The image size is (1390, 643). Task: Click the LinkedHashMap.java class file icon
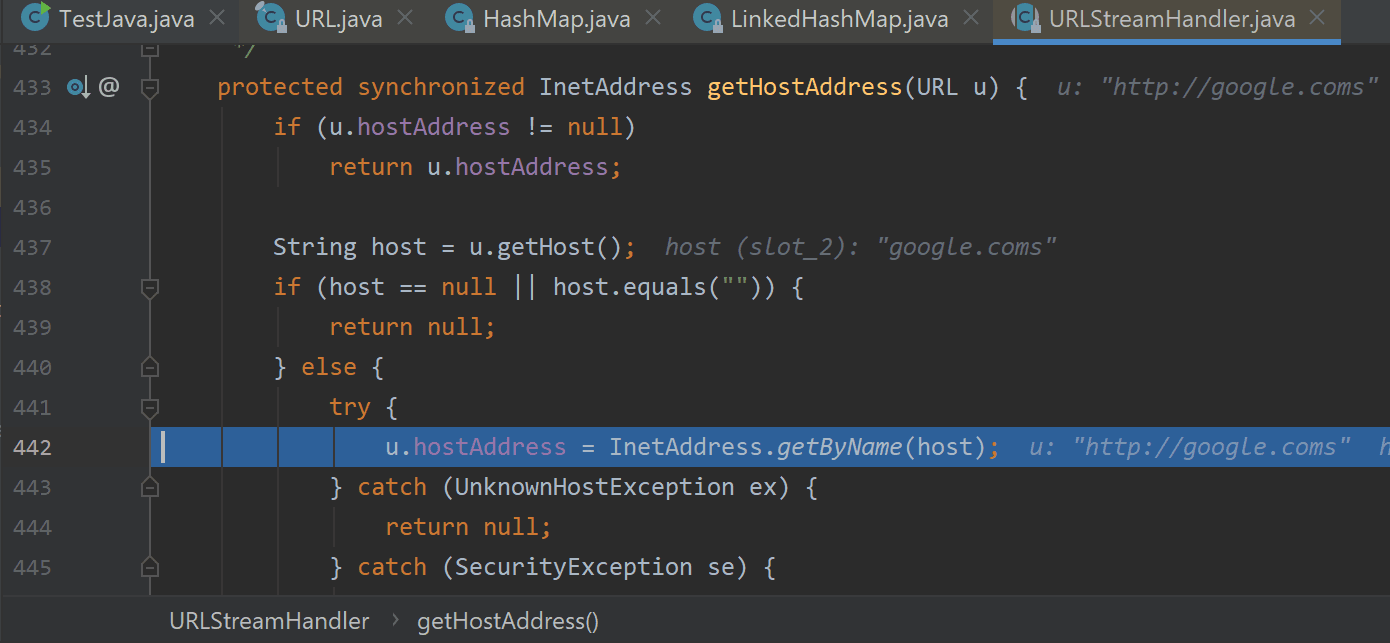[x=708, y=18]
